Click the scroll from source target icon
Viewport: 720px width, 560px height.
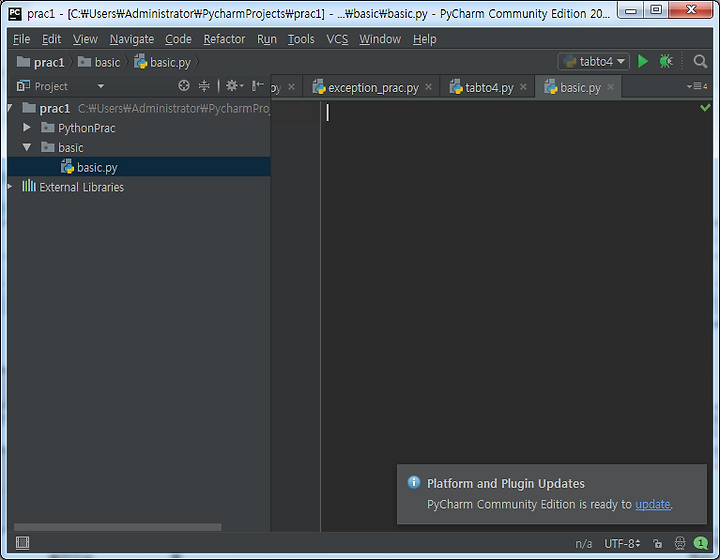tap(184, 86)
